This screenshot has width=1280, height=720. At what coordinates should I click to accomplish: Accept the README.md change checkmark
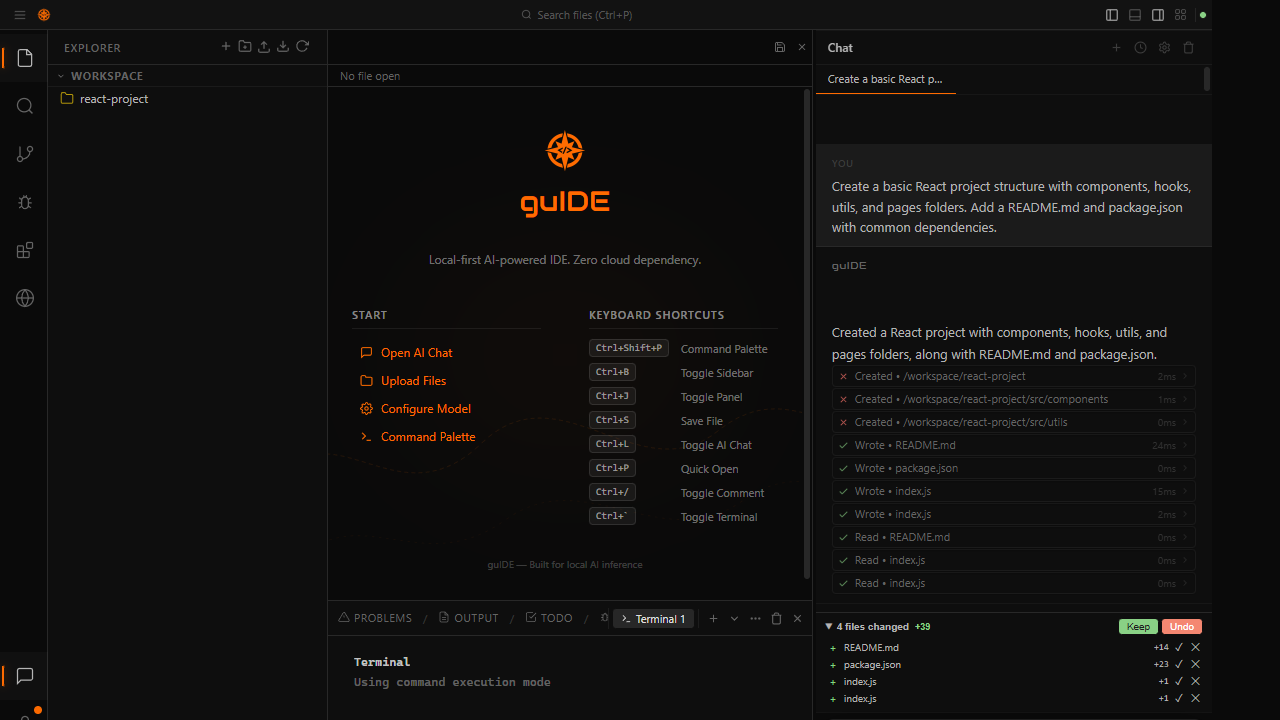1179,648
